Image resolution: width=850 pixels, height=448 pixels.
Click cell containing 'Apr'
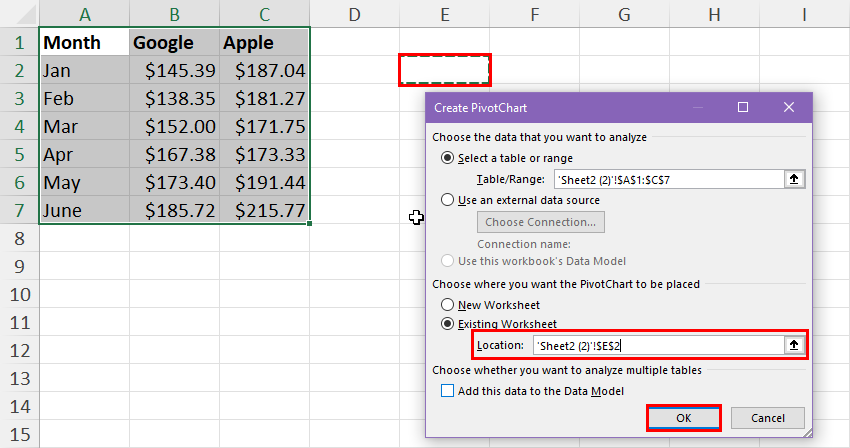click(85, 154)
